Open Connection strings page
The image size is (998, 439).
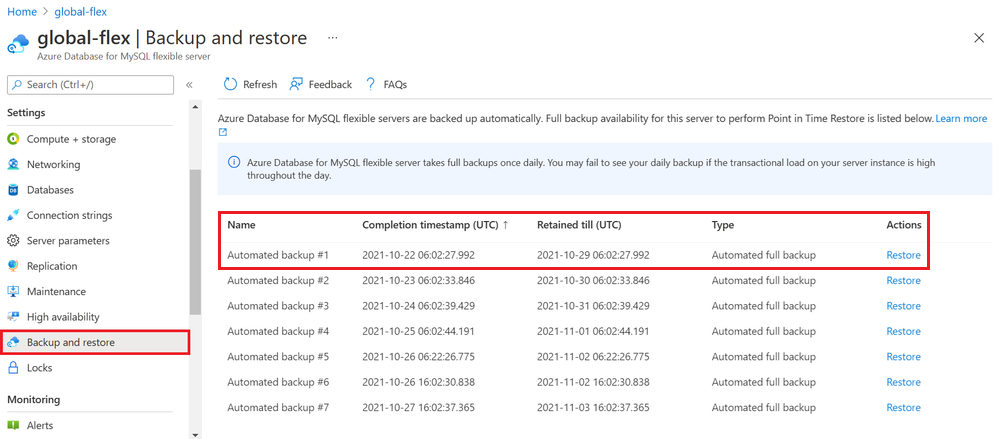pyautogui.click(x=69, y=215)
